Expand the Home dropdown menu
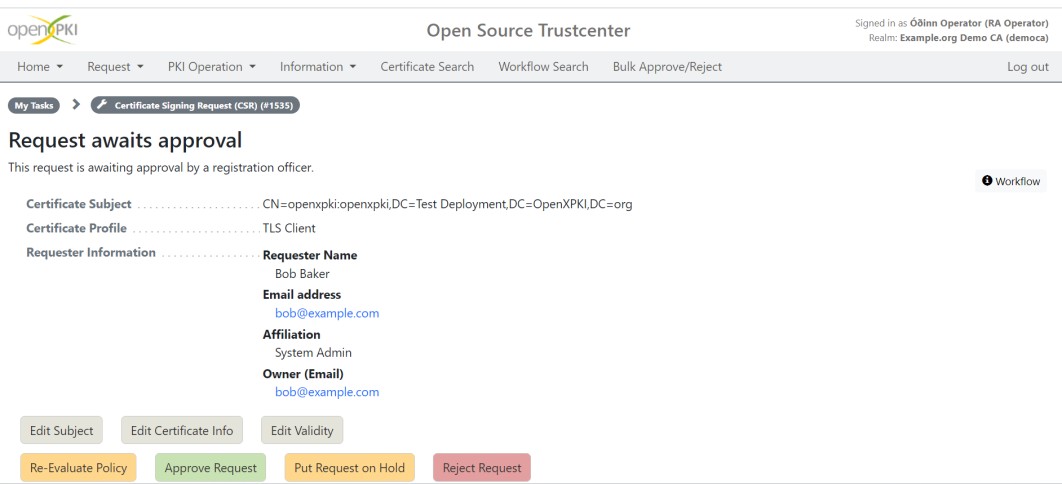The image size is (1062, 484). [x=40, y=66]
